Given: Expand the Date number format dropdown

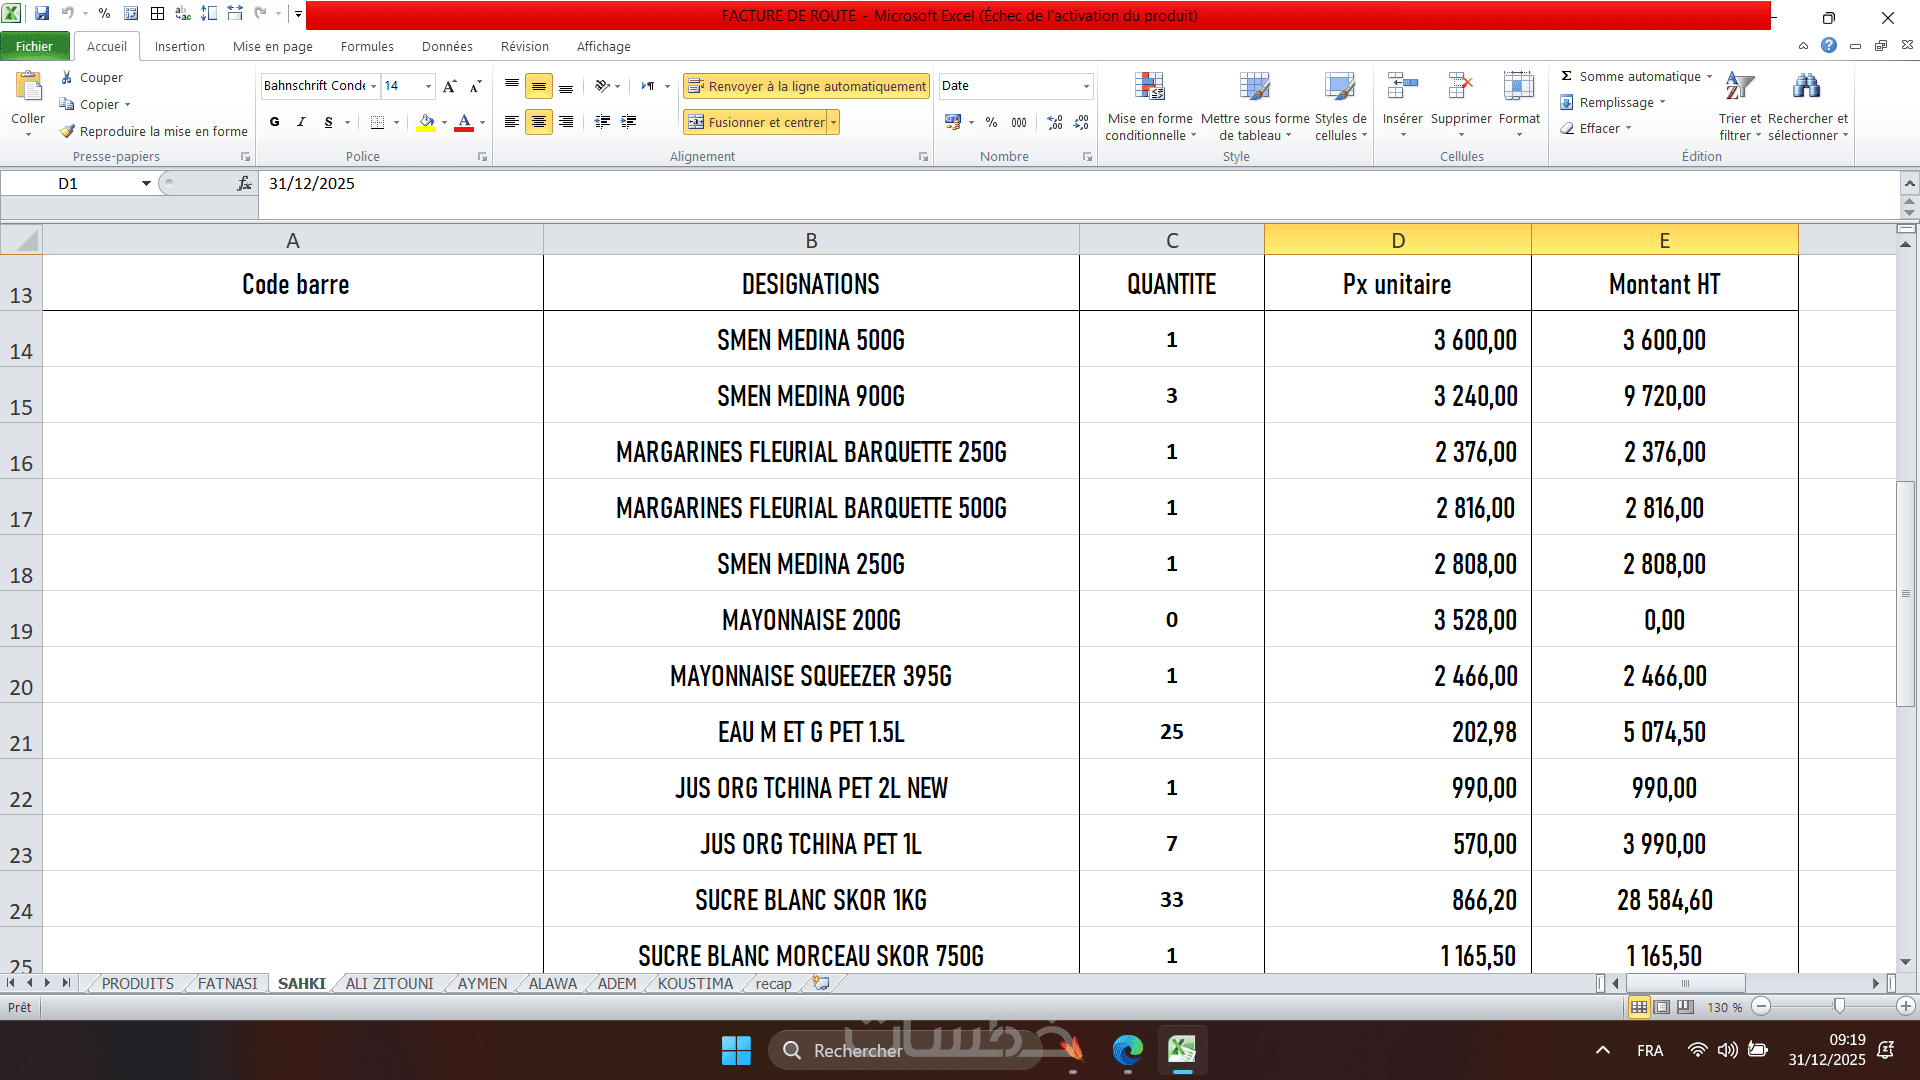Looking at the screenshot, I should [1086, 86].
